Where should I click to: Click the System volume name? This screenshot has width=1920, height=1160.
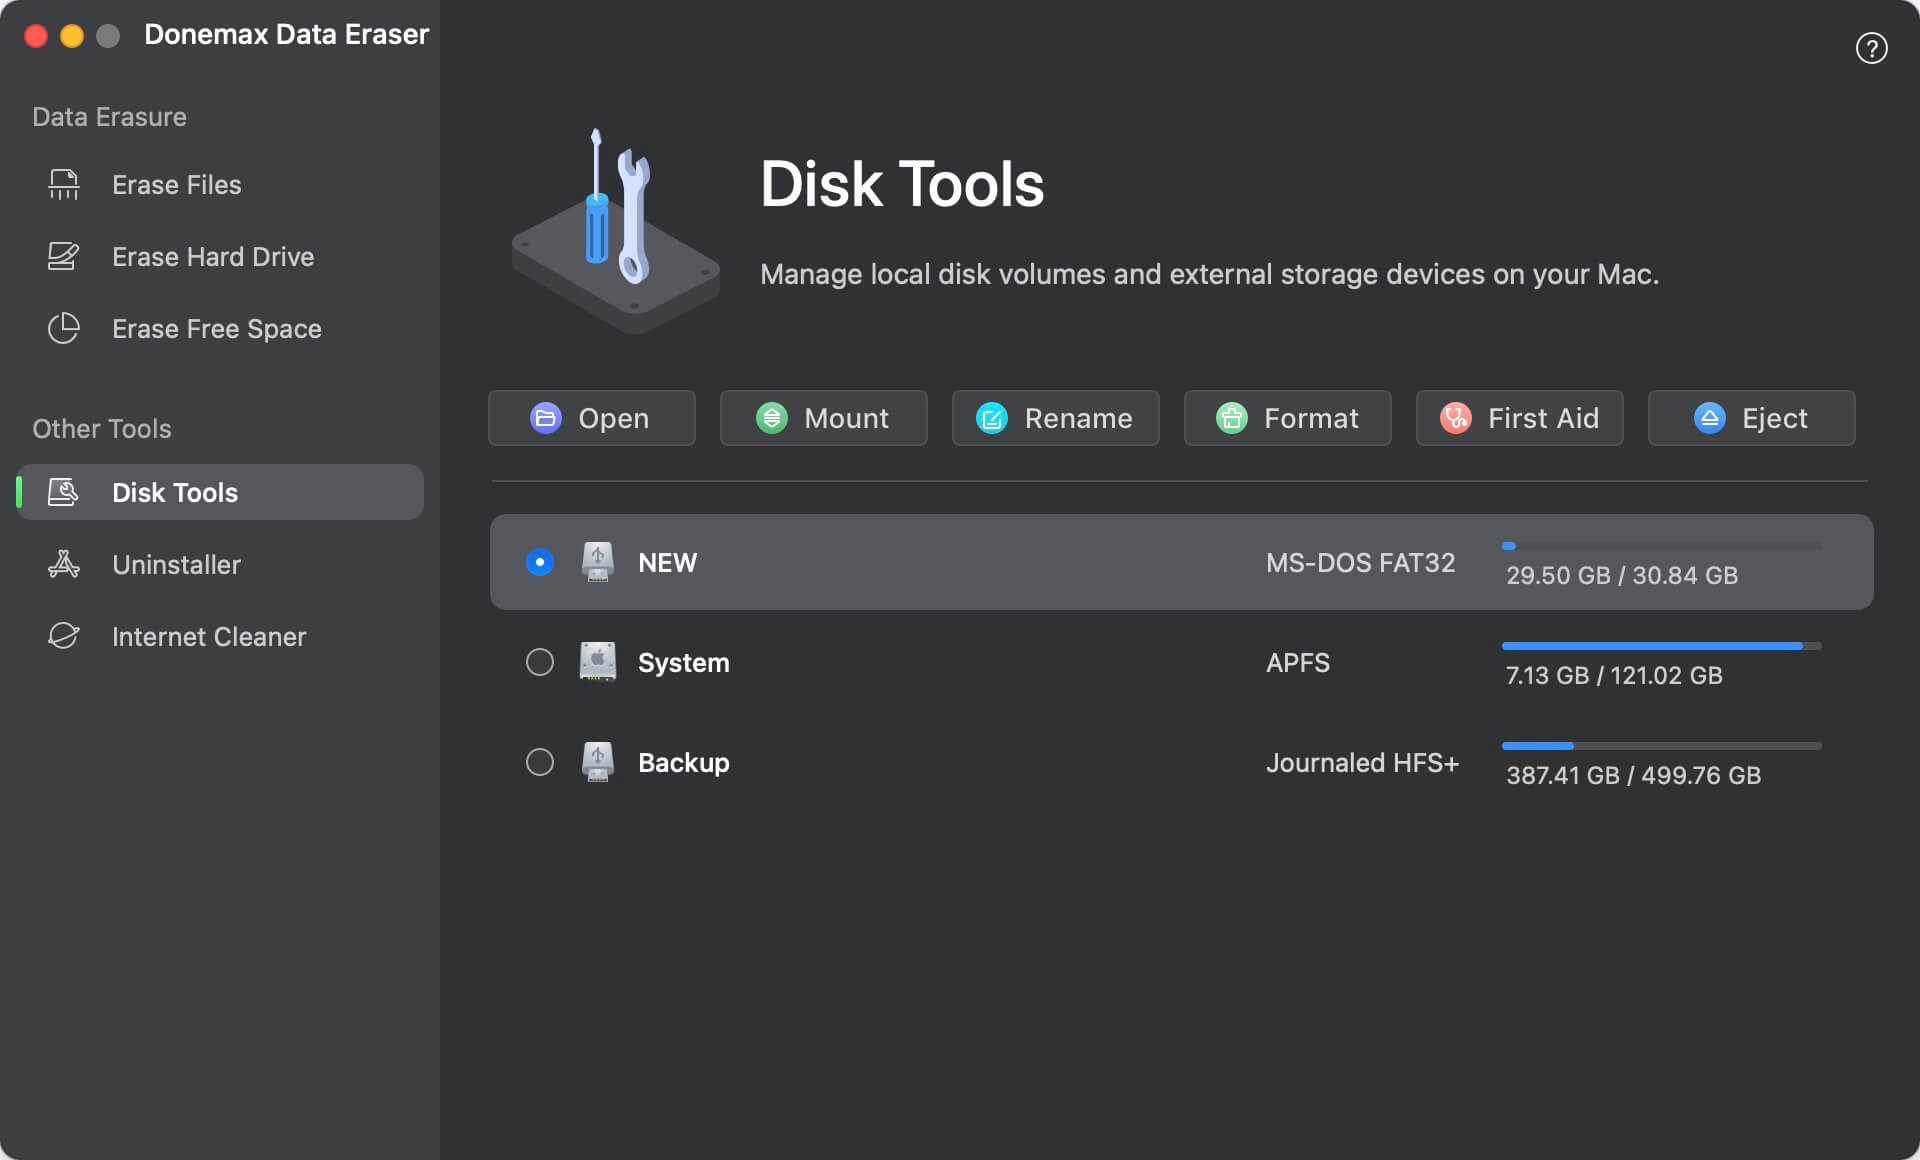(684, 663)
